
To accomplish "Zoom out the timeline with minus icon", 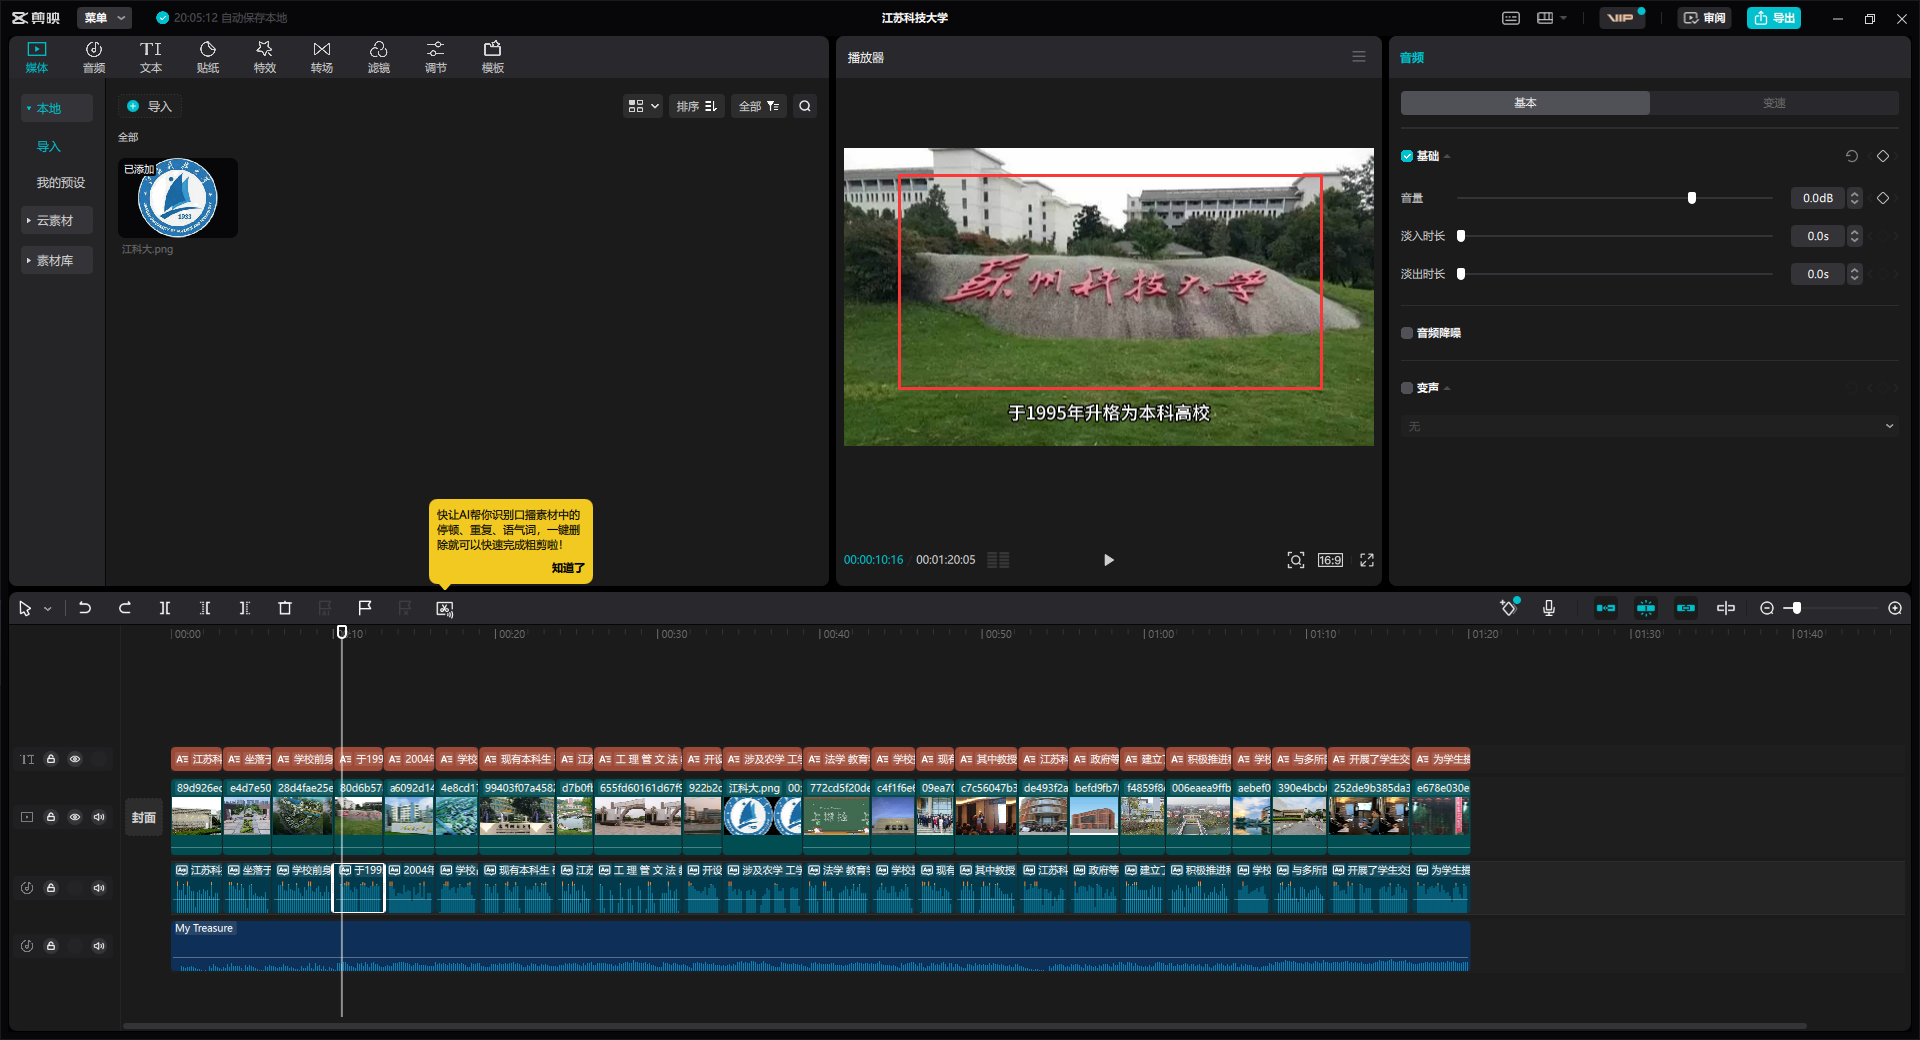I will [x=1767, y=608].
